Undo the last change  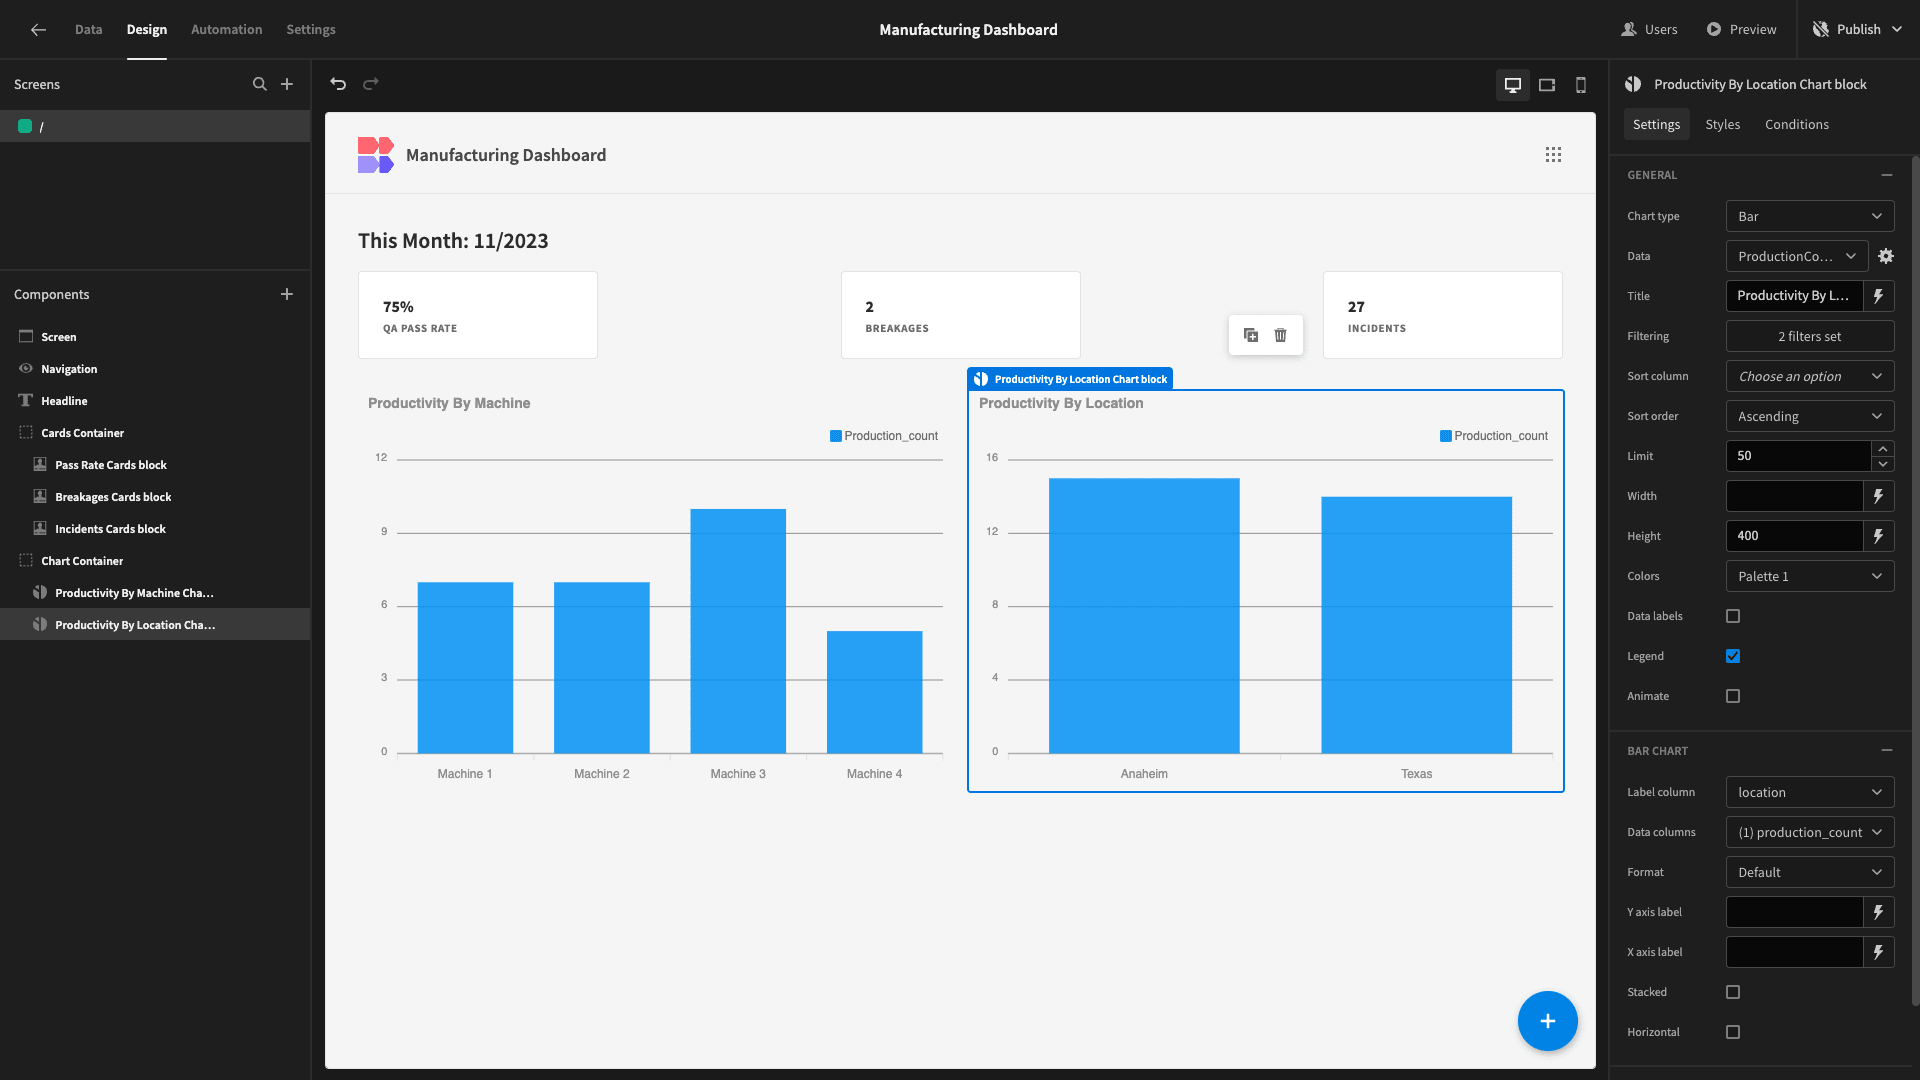[x=338, y=84]
